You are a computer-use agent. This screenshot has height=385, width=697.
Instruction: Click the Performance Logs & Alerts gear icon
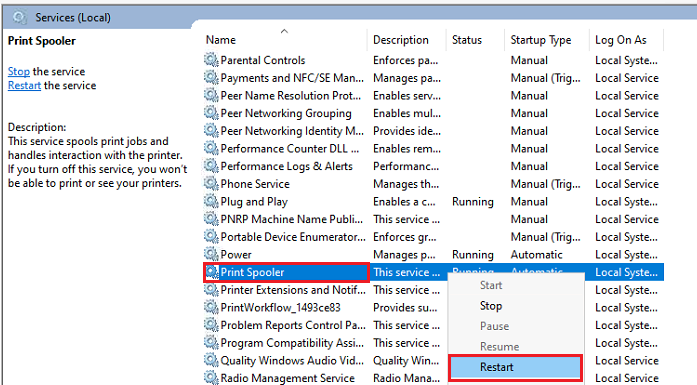point(211,166)
